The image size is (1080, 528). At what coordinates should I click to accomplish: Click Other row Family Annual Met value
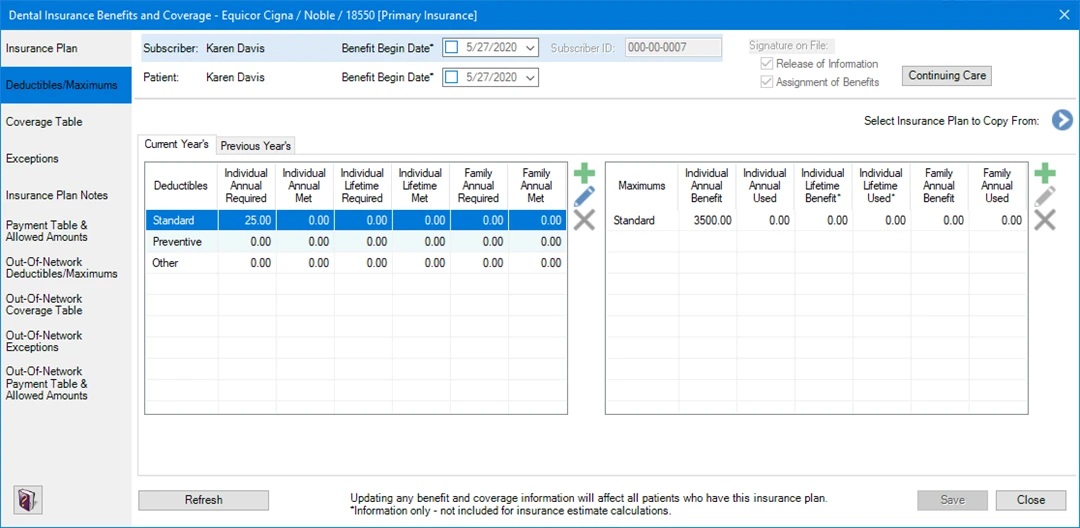point(550,263)
